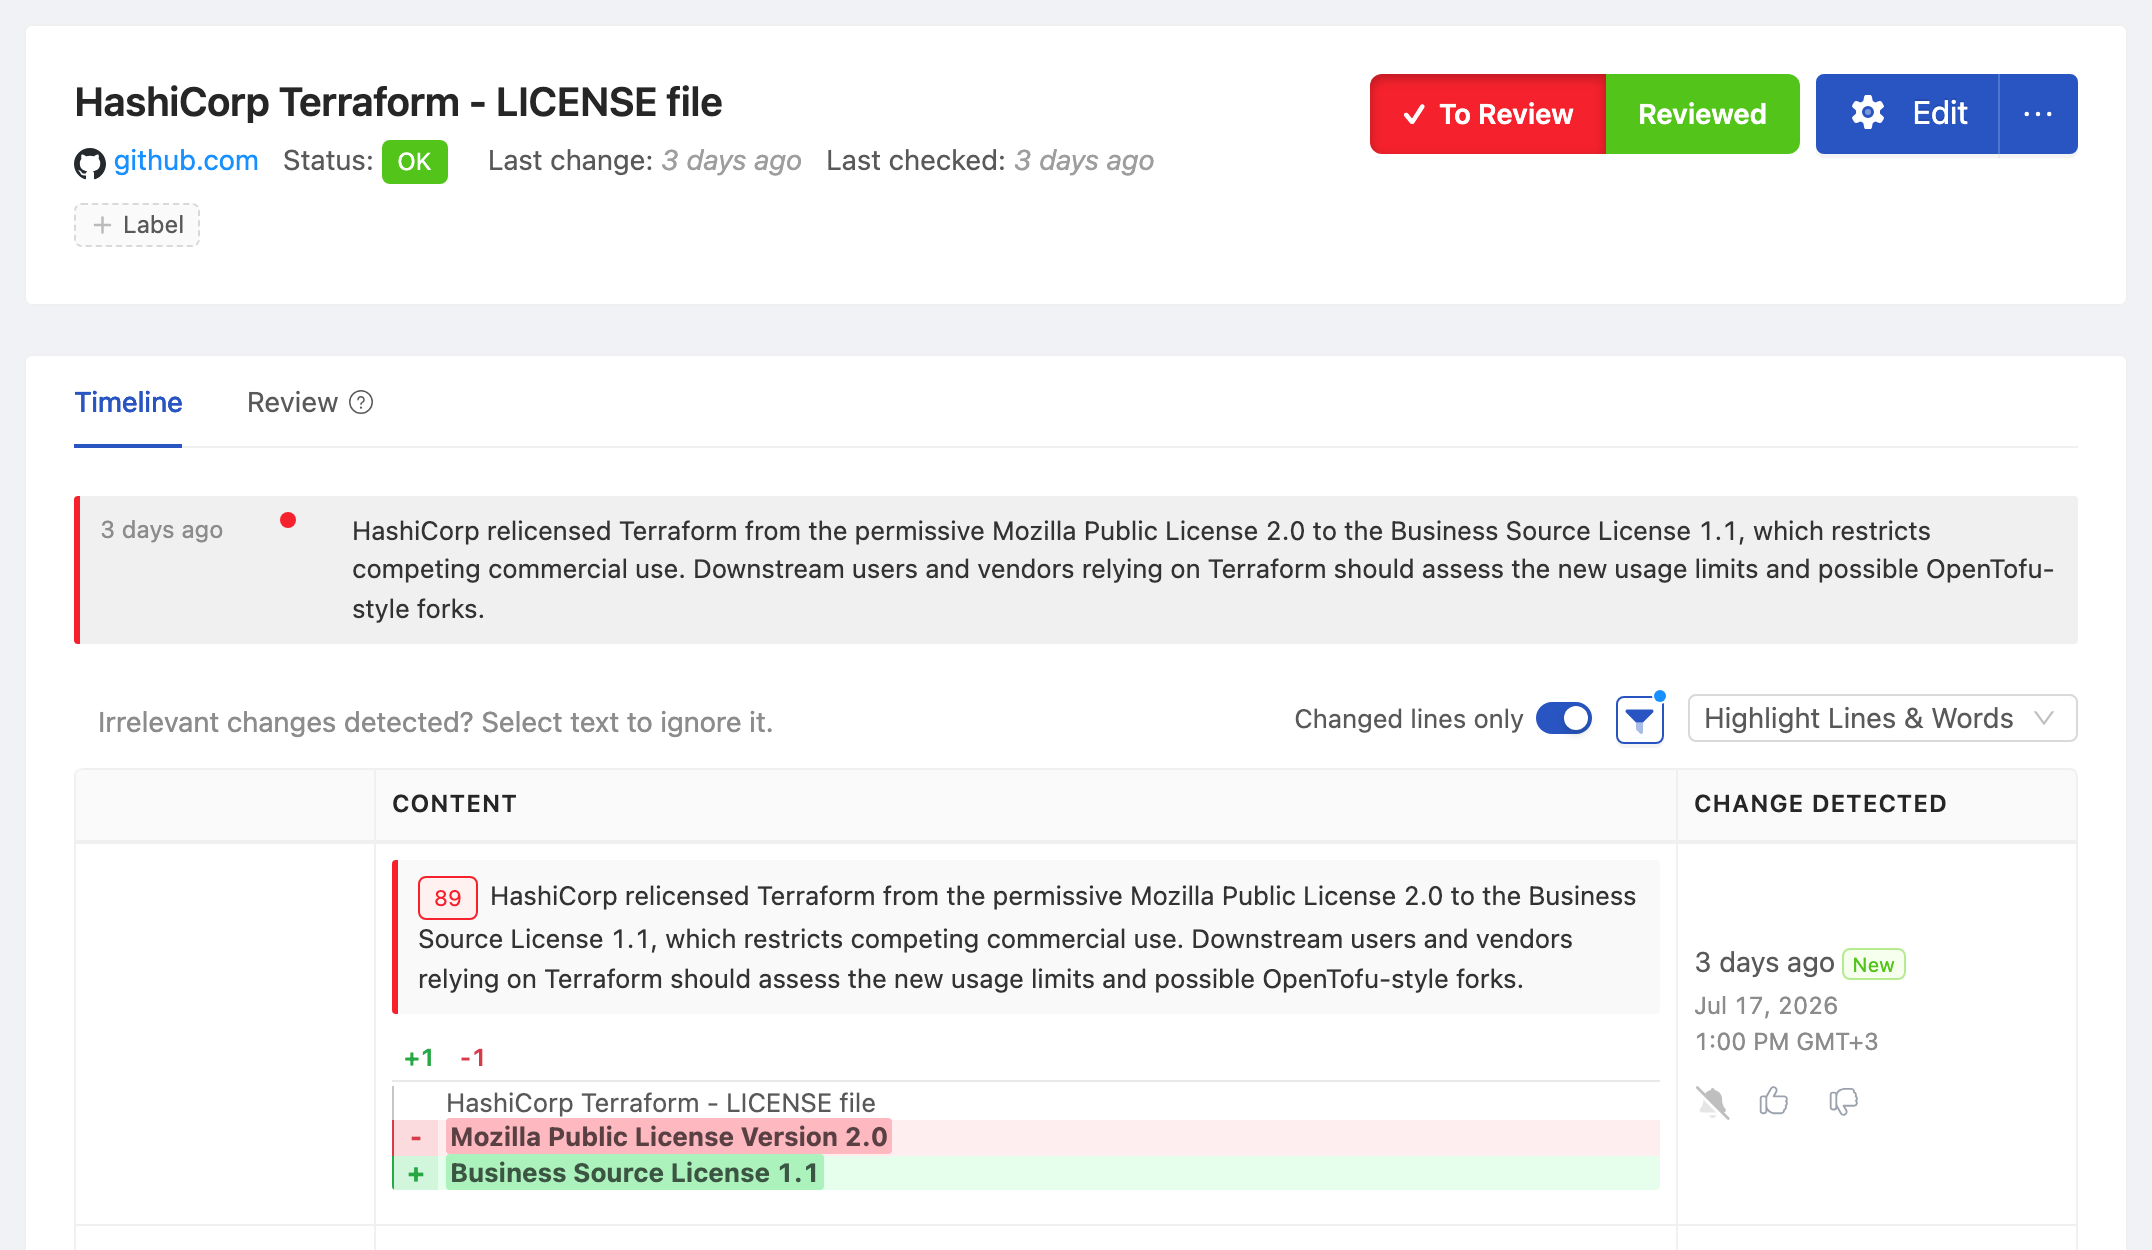Mark as To Review
Image resolution: width=2152 pixels, height=1250 pixels.
(1488, 114)
